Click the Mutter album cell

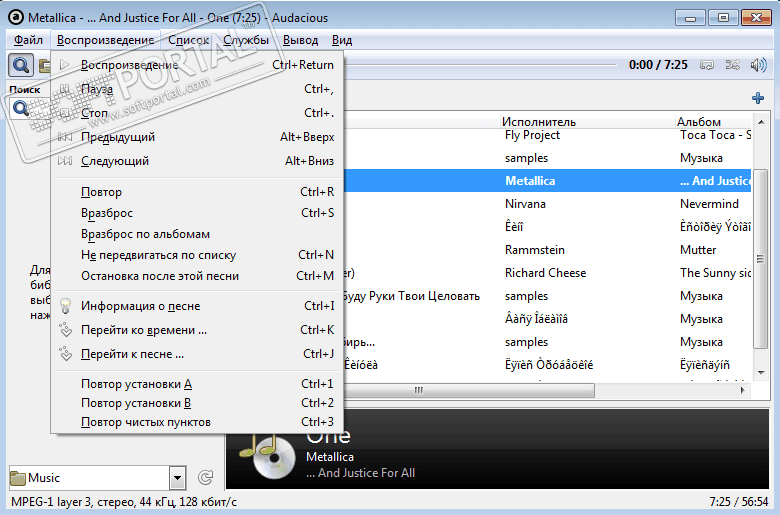[698, 250]
